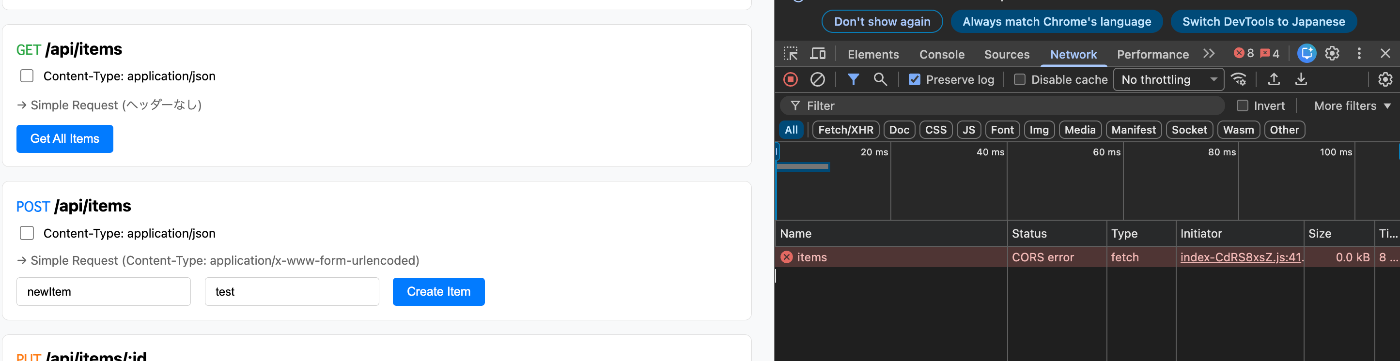Toggle the network filter funnel icon
The width and height of the screenshot is (1400, 361).
tap(853, 79)
